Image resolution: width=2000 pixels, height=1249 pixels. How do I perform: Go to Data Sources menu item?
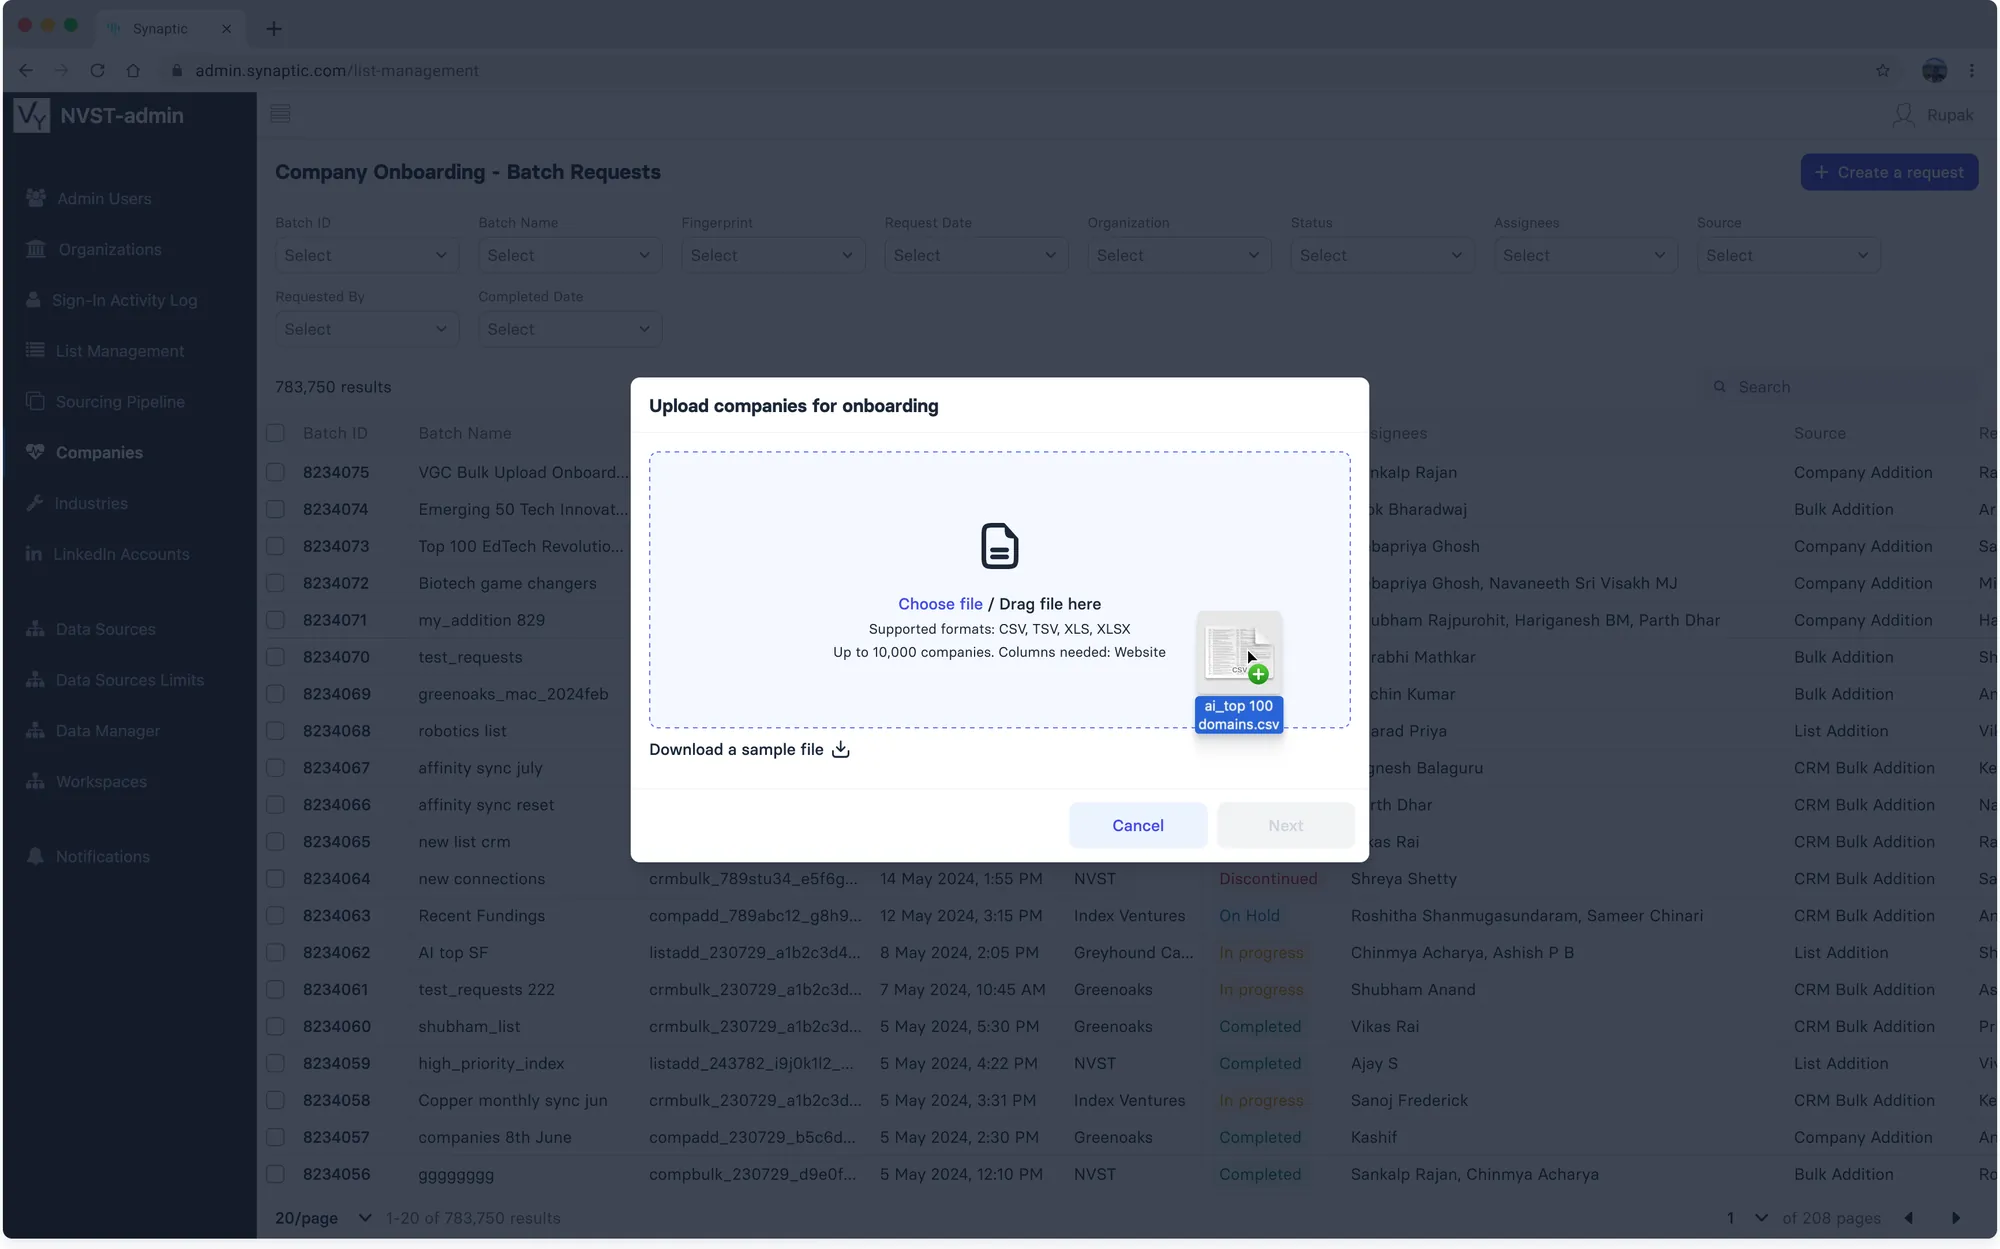[x=106, y=629]
